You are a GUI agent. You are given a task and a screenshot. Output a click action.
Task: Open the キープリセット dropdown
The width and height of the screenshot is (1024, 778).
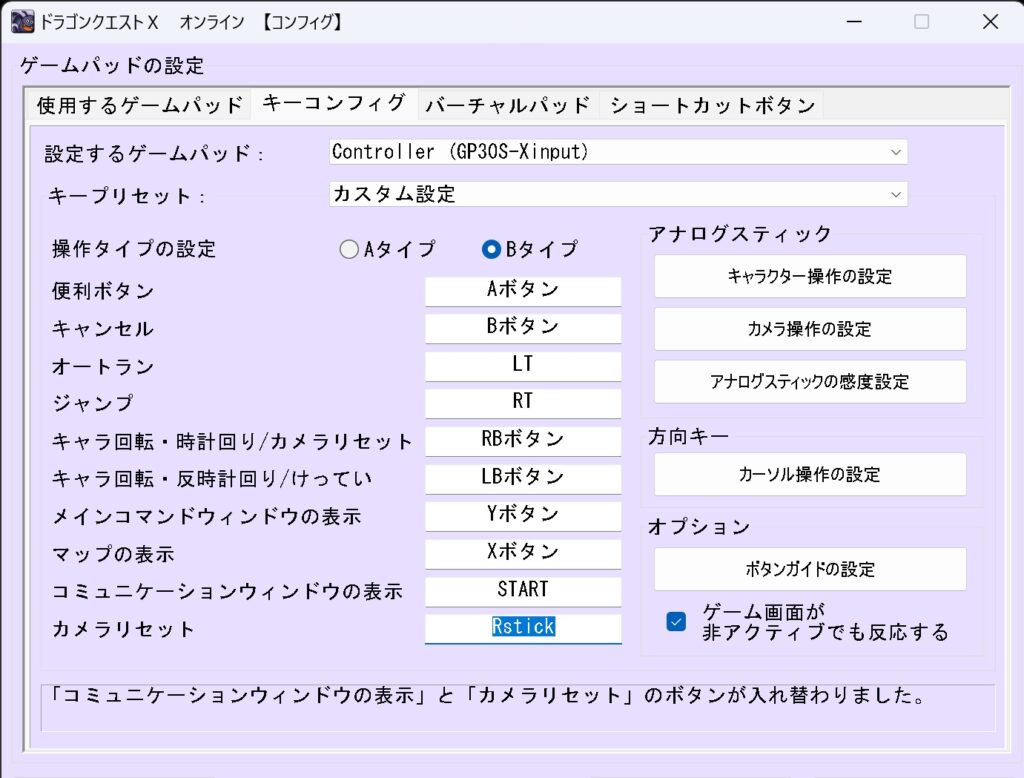[618, 194]
